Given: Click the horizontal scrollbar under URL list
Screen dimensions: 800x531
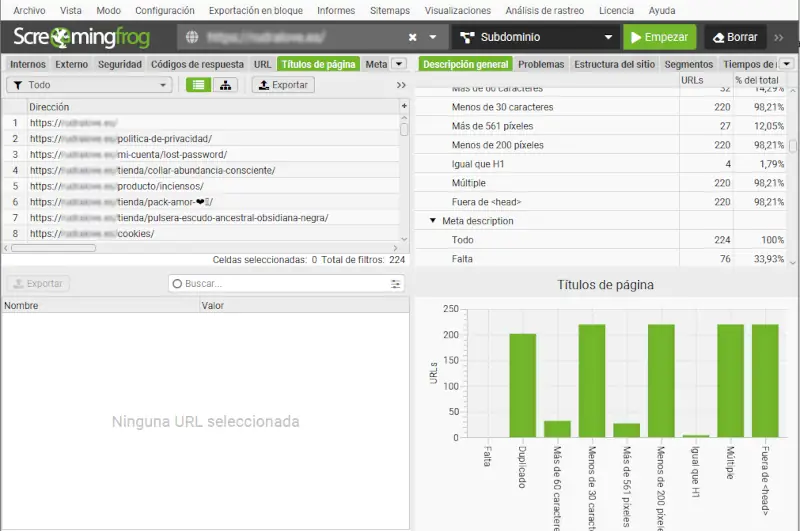Looking at the screenshot, I should 53,248.
